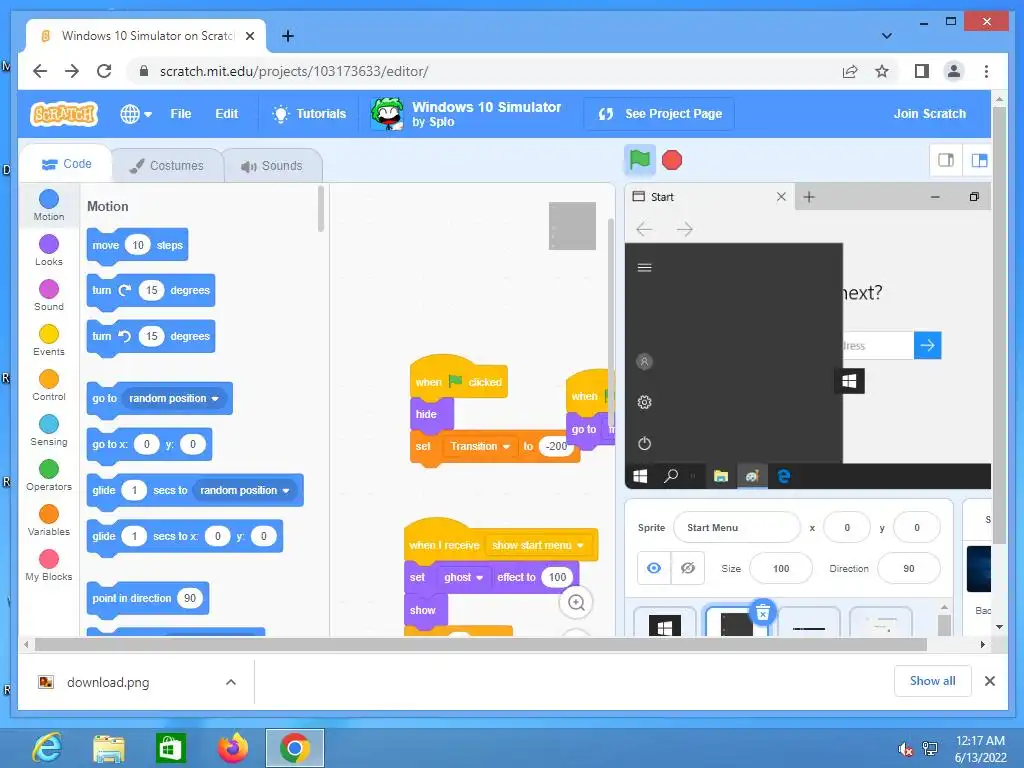The image size is (1024, 768).
Task: Select the My Blocks category
Action: (x=49, y=566)
